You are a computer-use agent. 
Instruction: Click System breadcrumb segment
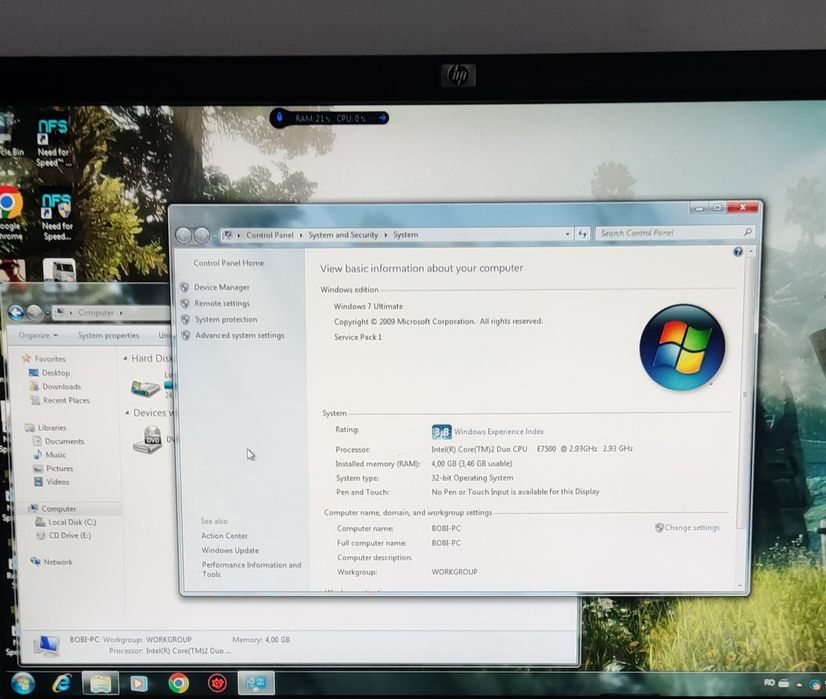point(406,235)
